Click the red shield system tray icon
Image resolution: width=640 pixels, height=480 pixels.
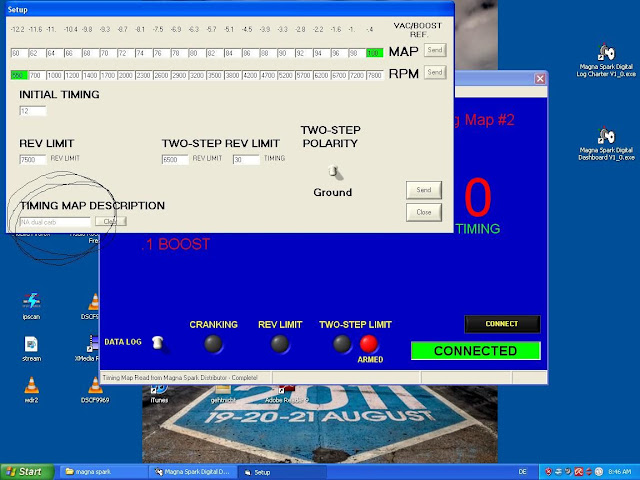click(548, 472)
